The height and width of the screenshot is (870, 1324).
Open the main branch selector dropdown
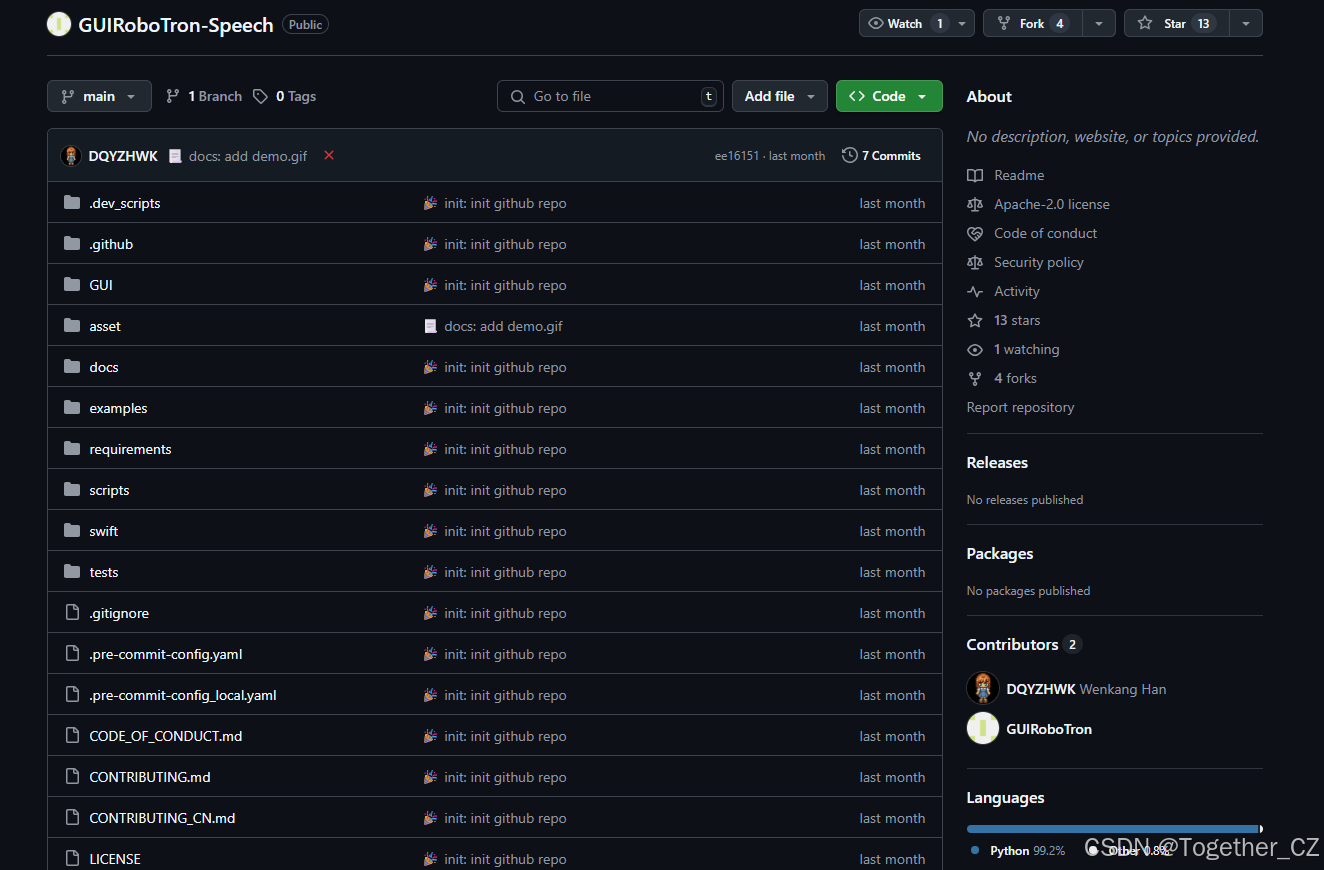point(99,96)
